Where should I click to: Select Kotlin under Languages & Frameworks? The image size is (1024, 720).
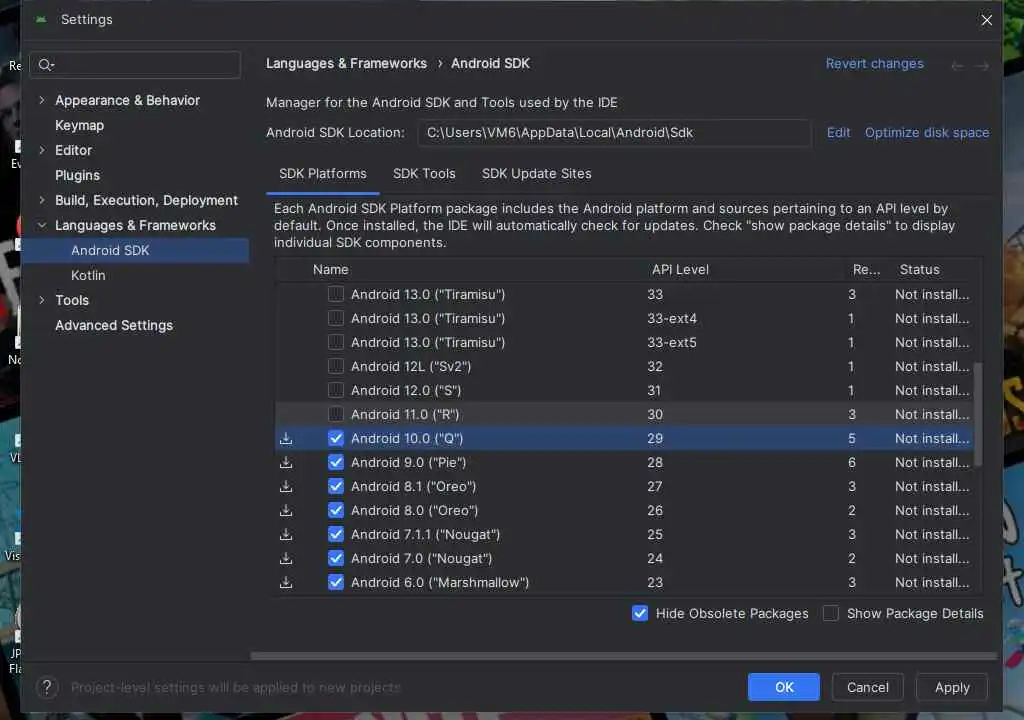click(88, 276)
